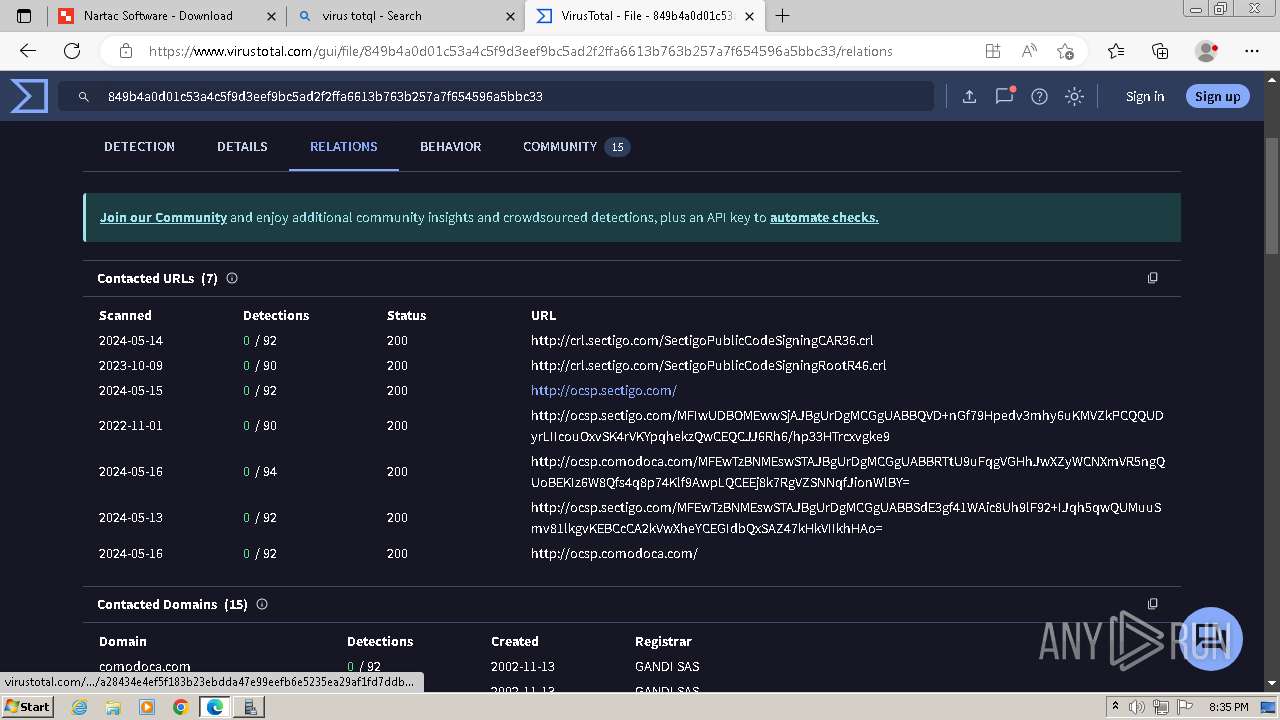Click the search magnifier icon in VirusTotal bar
Viewport: 1280px width, 720px height.
click(x=84, y=97)
